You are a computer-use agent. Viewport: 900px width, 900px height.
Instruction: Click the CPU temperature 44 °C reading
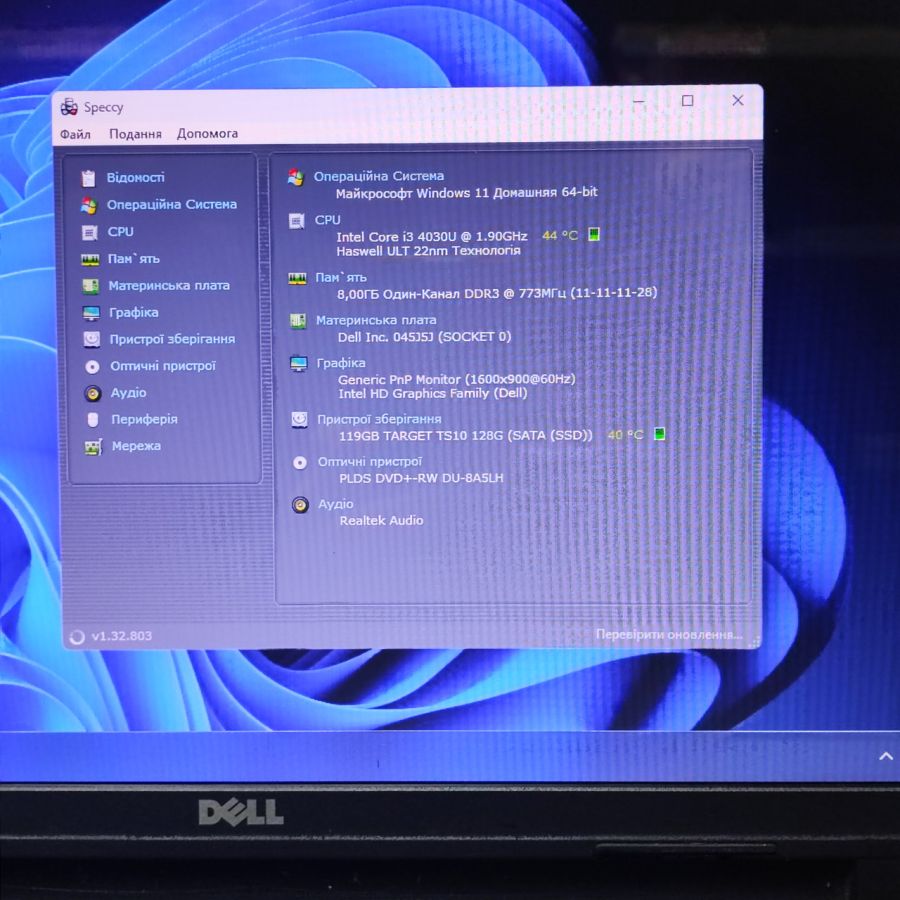(560, 235)
